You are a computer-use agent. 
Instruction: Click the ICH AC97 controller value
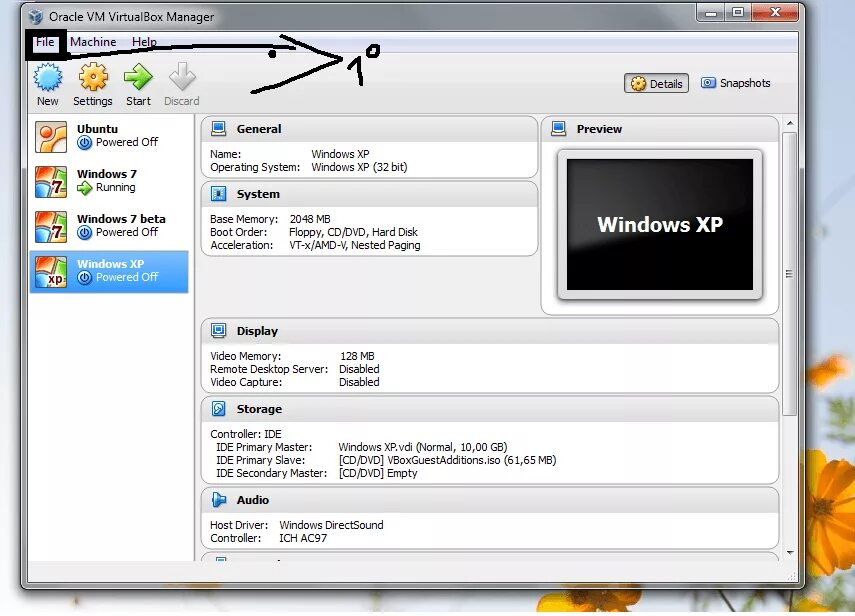coord(303,538)
